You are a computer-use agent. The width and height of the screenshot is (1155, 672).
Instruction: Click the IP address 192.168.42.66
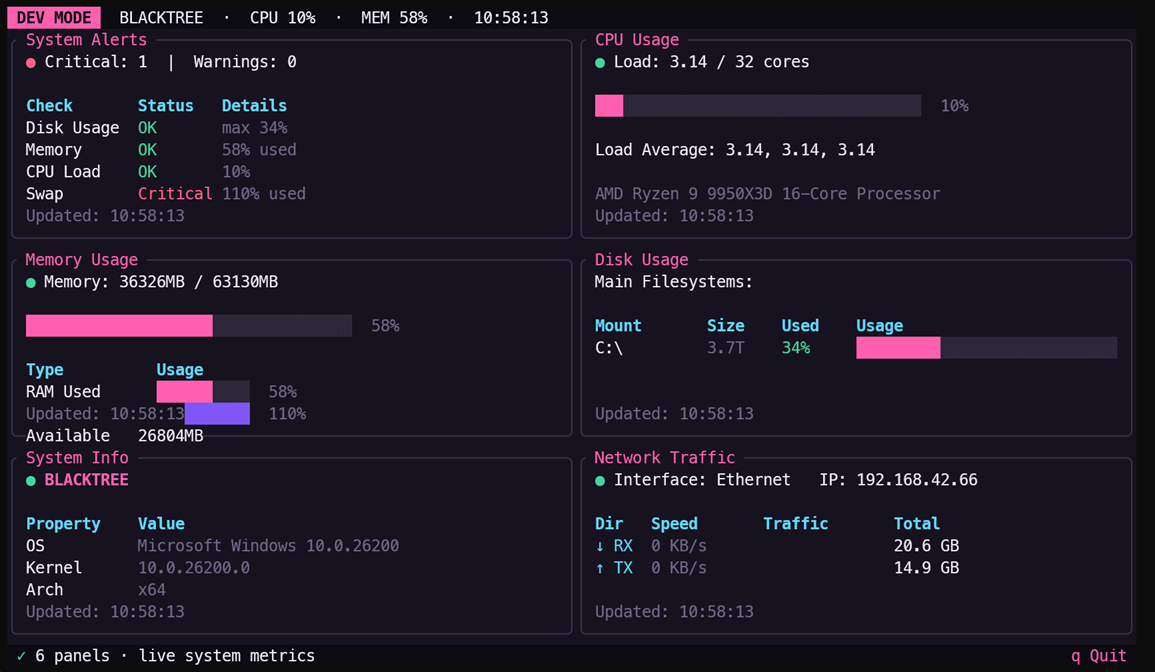click(917, 480)
